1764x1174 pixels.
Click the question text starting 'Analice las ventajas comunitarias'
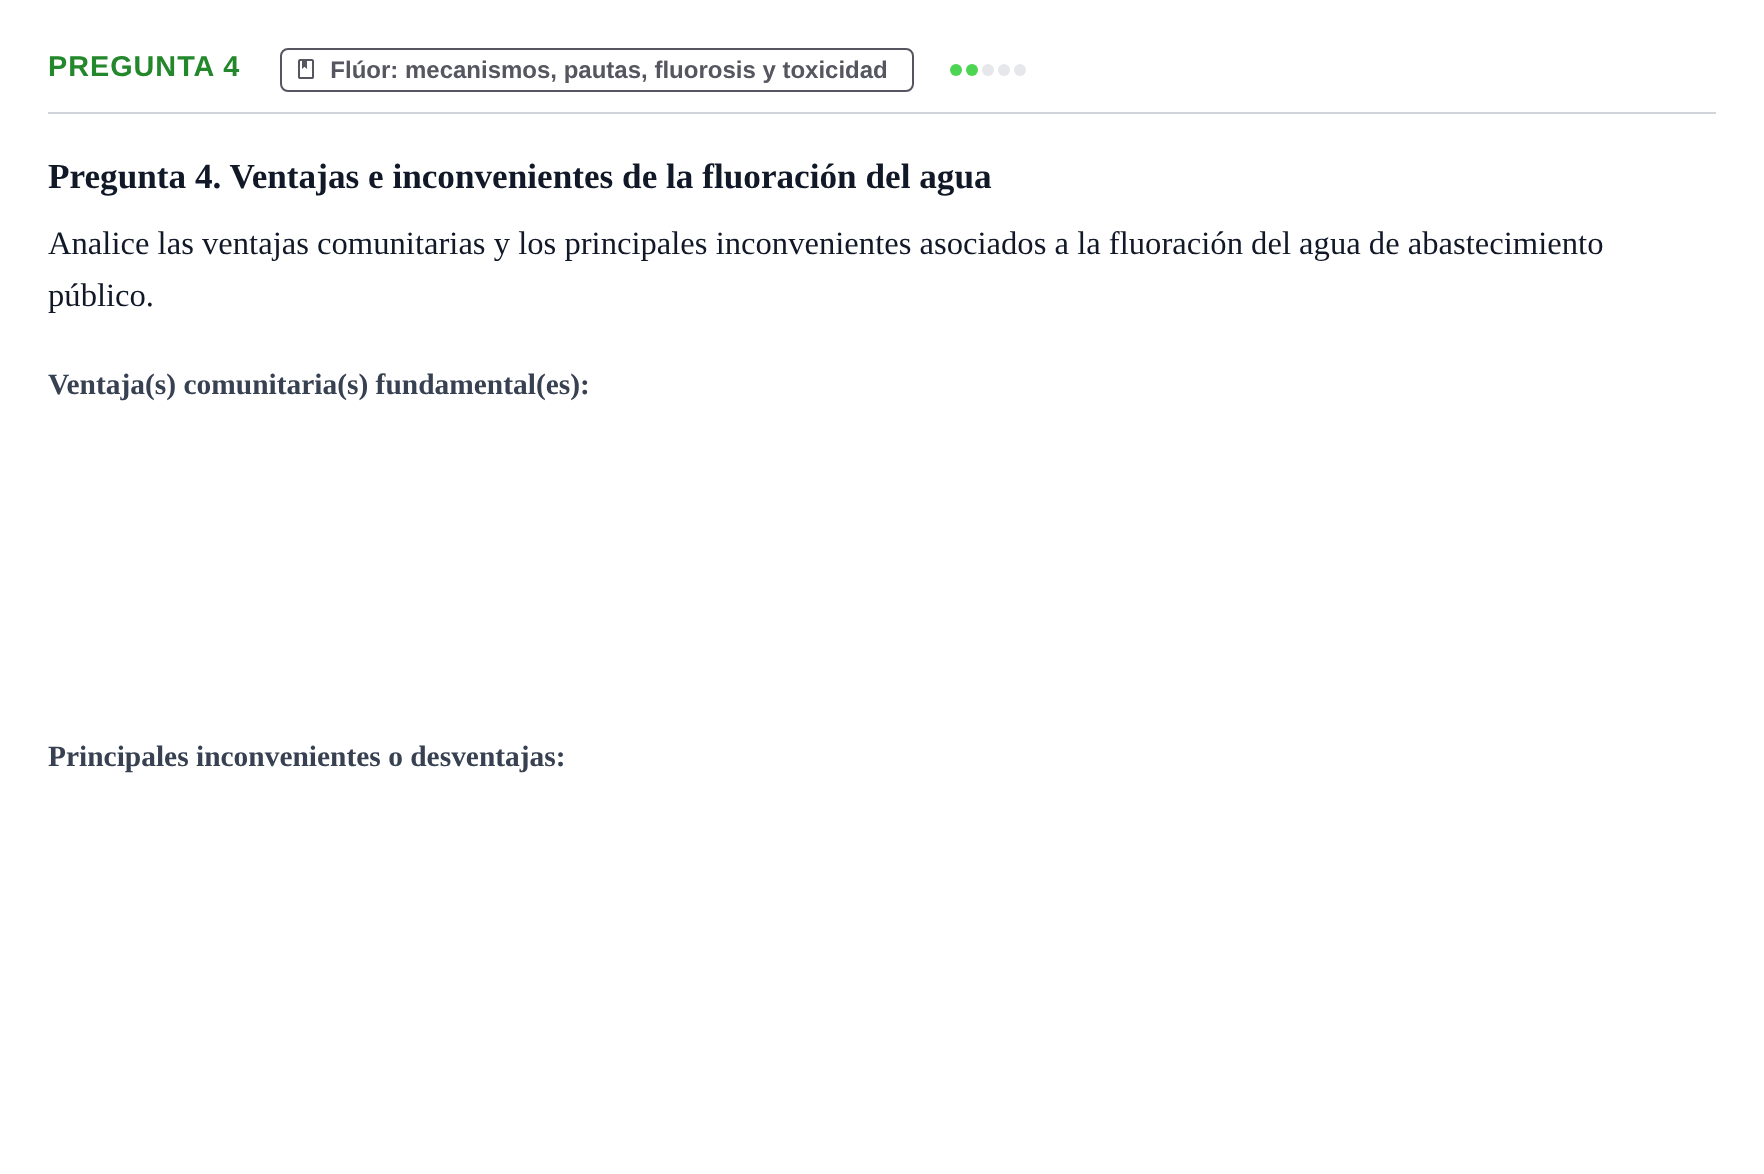(x=826, y=270)
